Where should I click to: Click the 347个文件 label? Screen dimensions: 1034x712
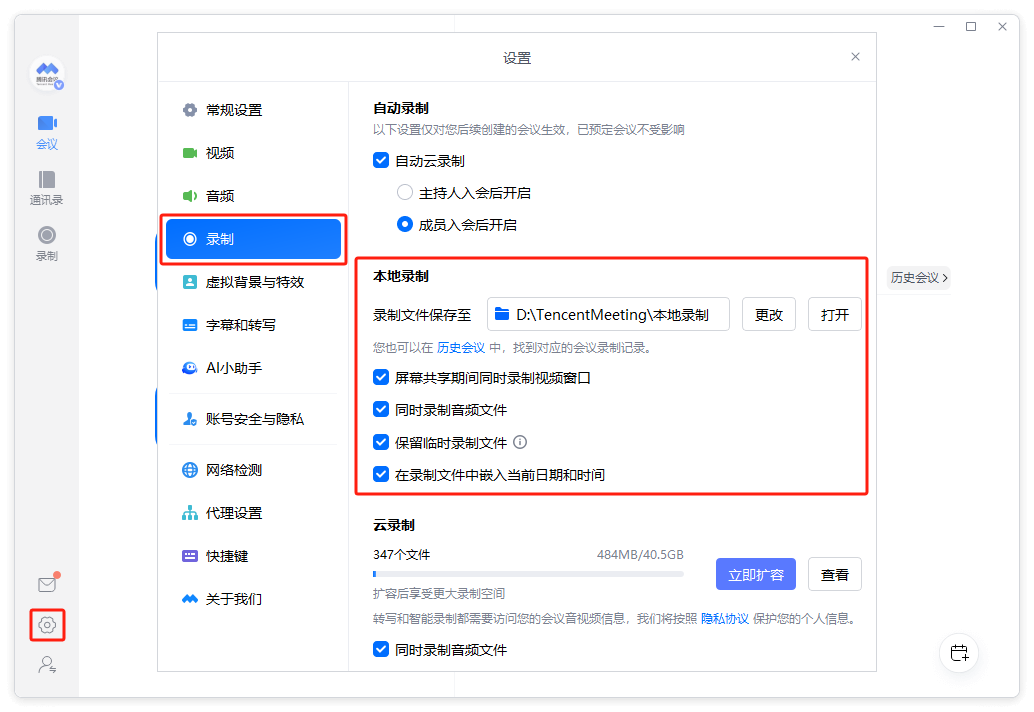point(402,554)
